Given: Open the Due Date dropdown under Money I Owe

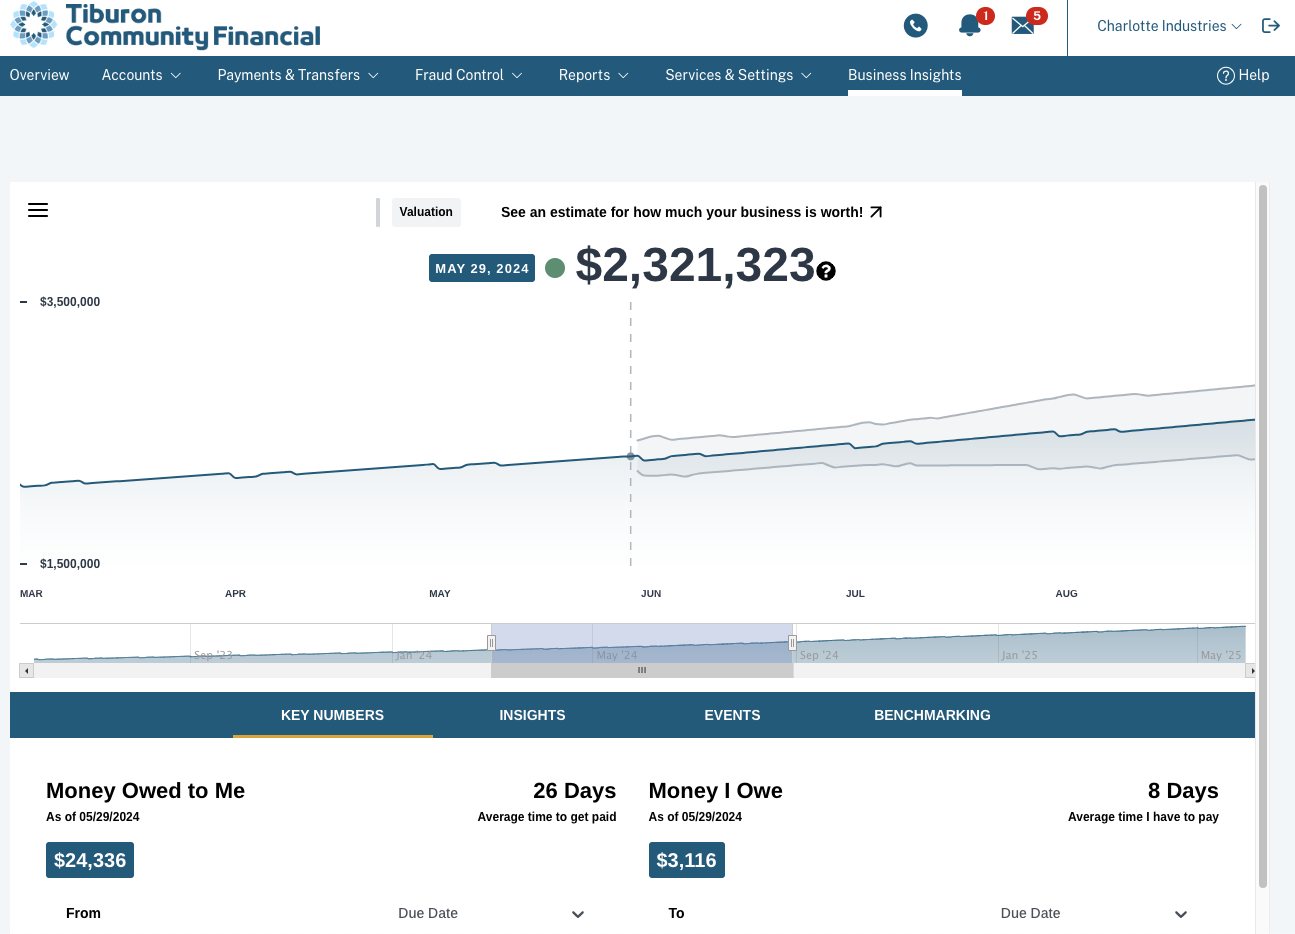Looking at the screenshot, I should 1180,914.
